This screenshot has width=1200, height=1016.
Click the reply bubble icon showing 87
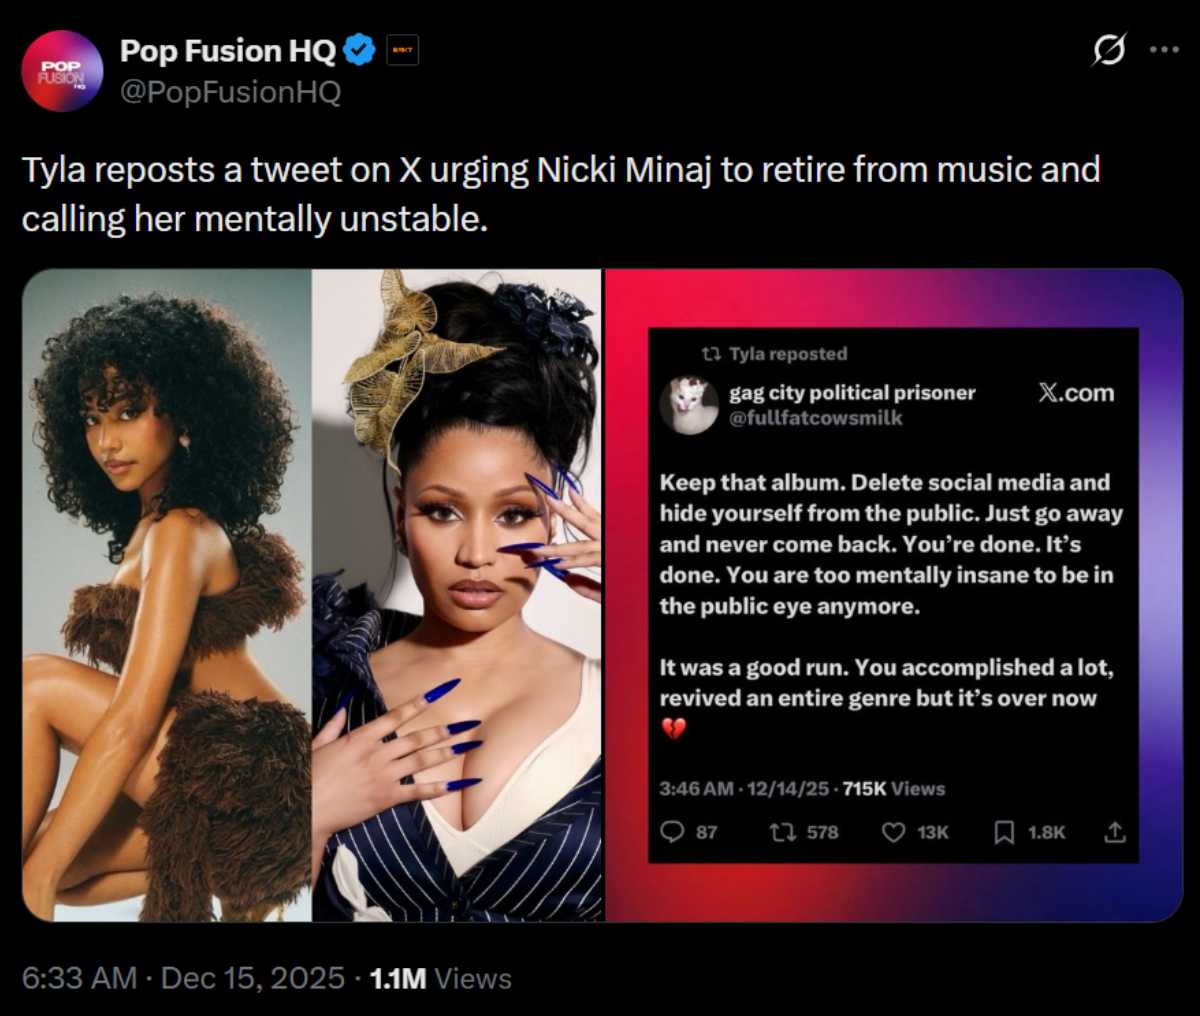pyautogui.click(x=675, y=832)
